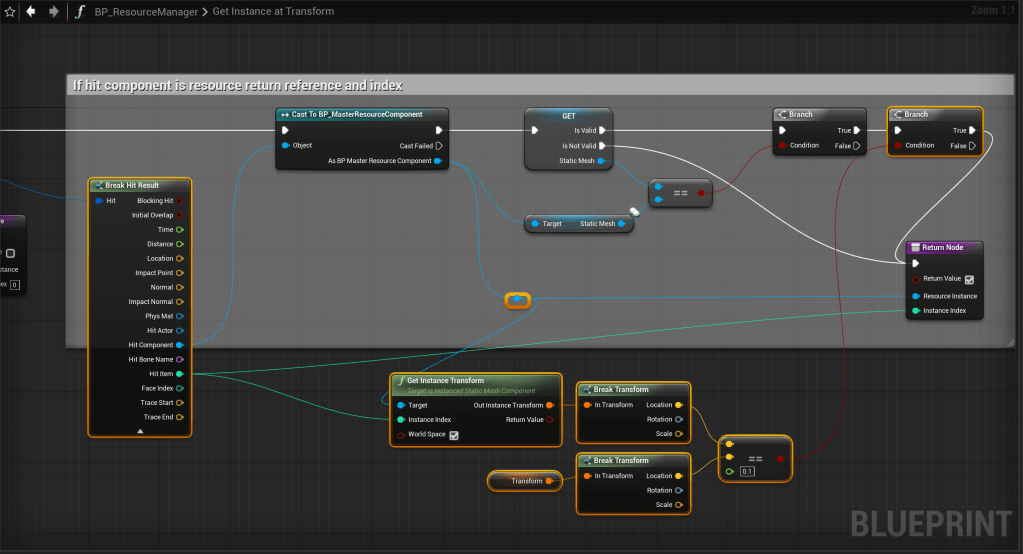Click the Hit Component output pin
Image resolution: width=1023 pixels, height=554 pixels.
pos(179,345)
